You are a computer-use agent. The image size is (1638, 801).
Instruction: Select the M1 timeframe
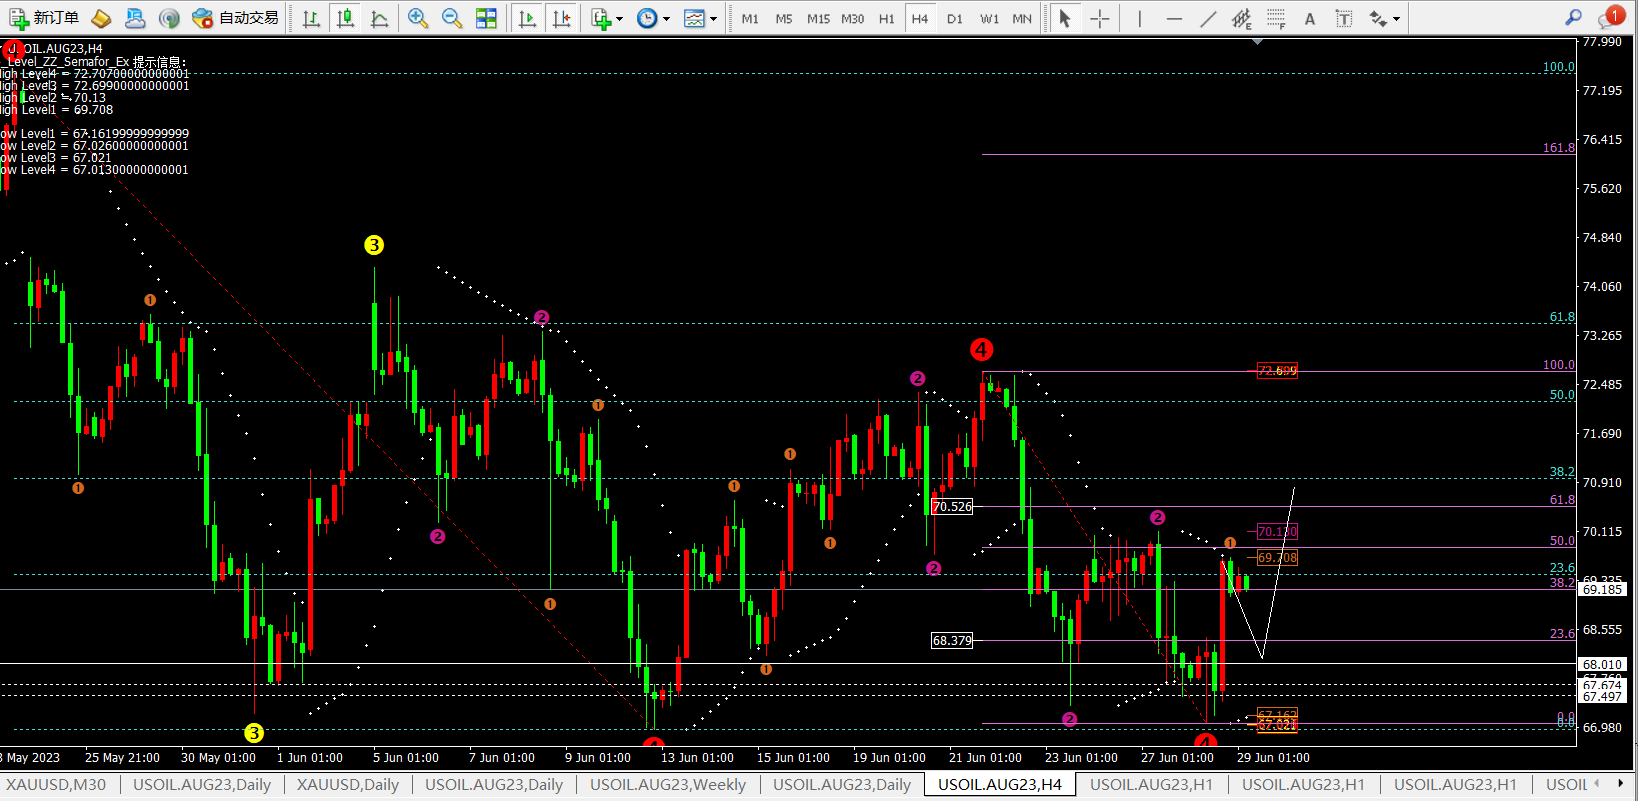(750, 18)
